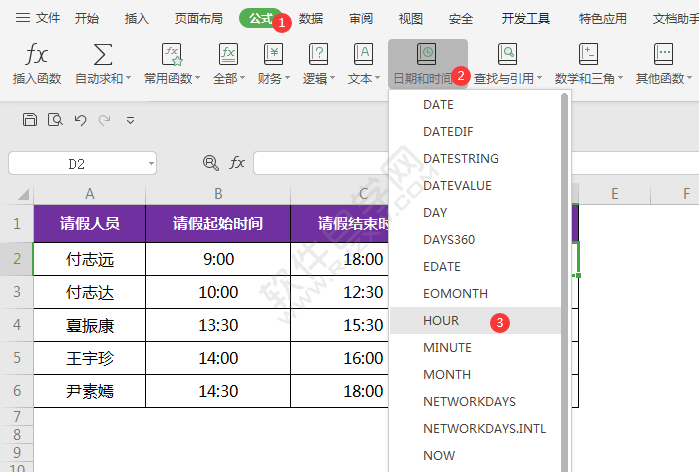
Task: Choose NETWORKDAYS from the function list
Action: tap(475, 401)
